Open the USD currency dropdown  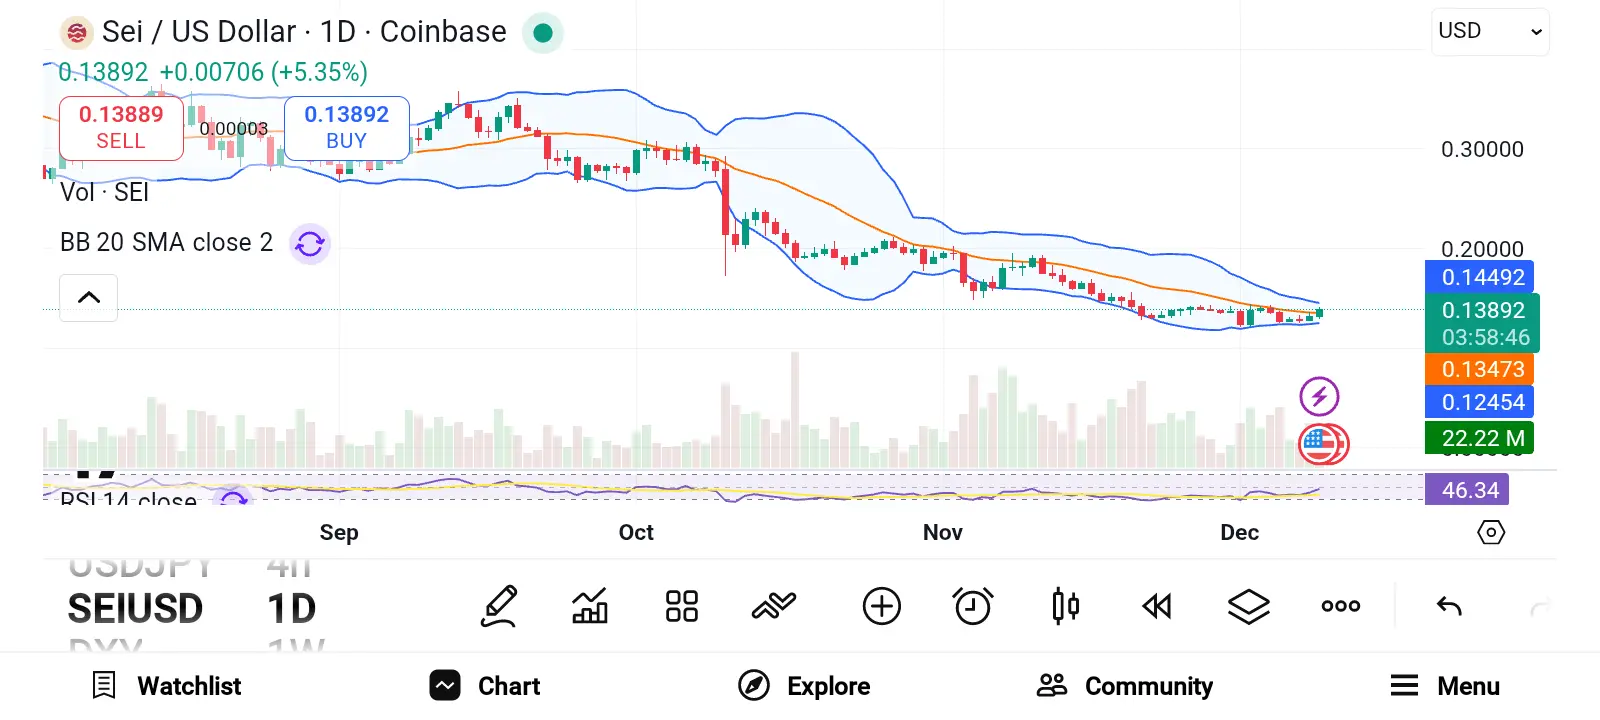pos(1490,32)
